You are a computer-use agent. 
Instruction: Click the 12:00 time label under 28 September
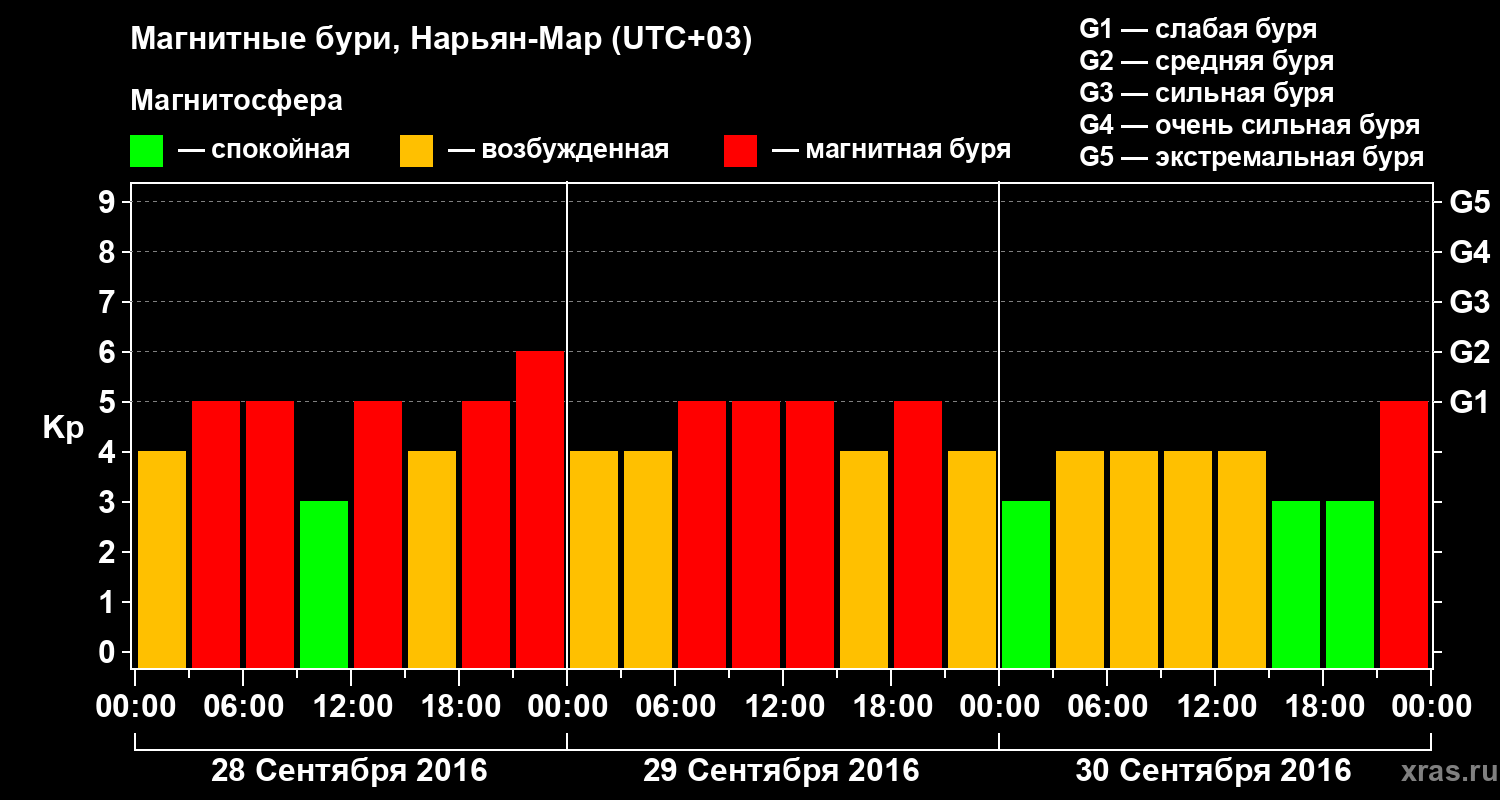point(351,707)
